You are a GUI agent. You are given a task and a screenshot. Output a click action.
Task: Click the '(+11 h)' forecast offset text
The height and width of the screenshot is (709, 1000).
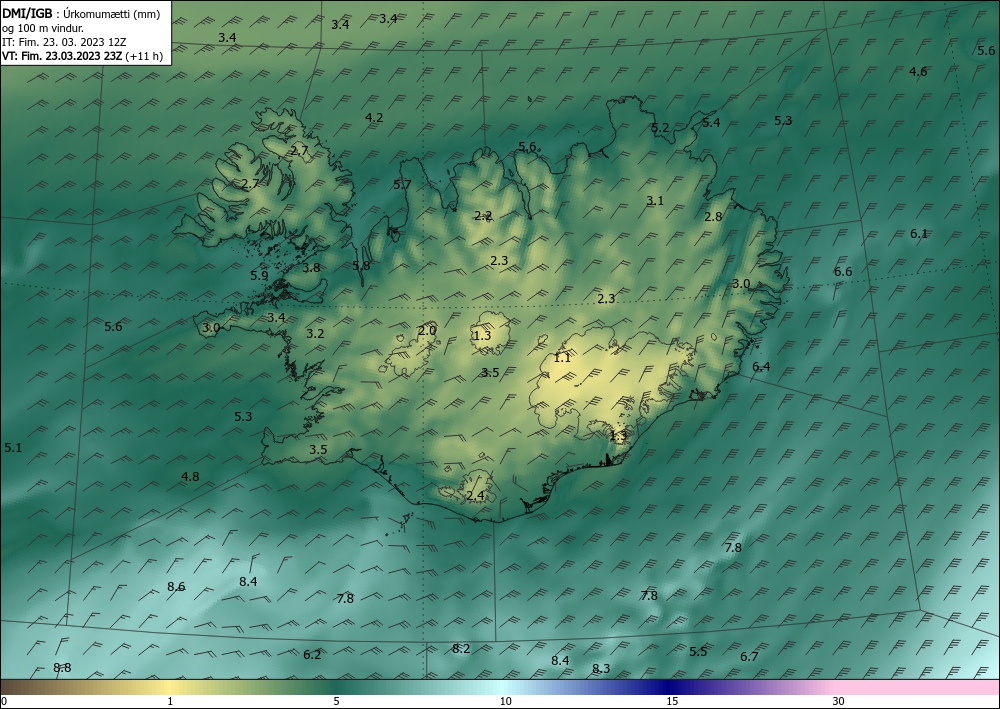(144, 56)
